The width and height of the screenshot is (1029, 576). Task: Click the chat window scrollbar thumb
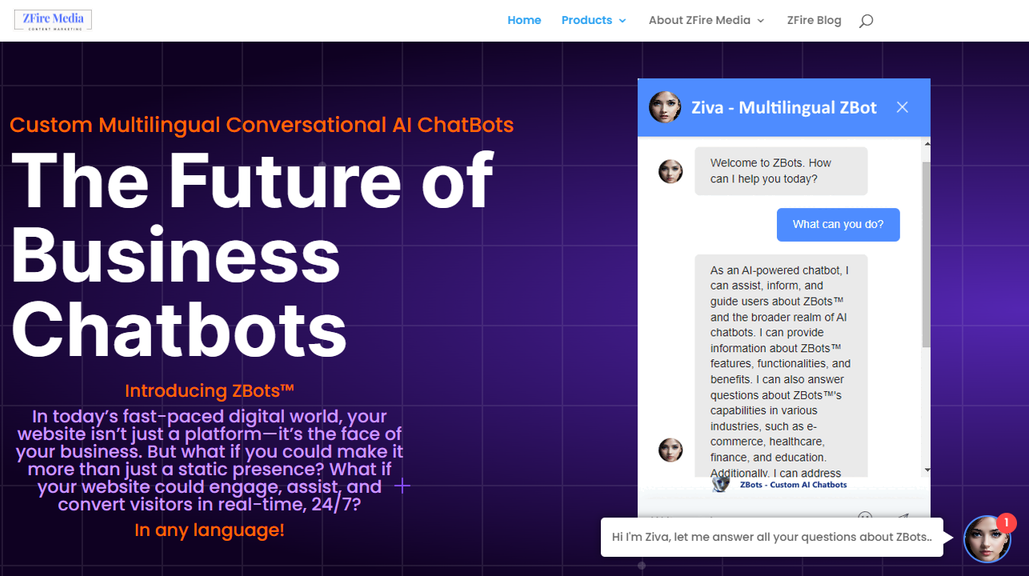point(927,255)
